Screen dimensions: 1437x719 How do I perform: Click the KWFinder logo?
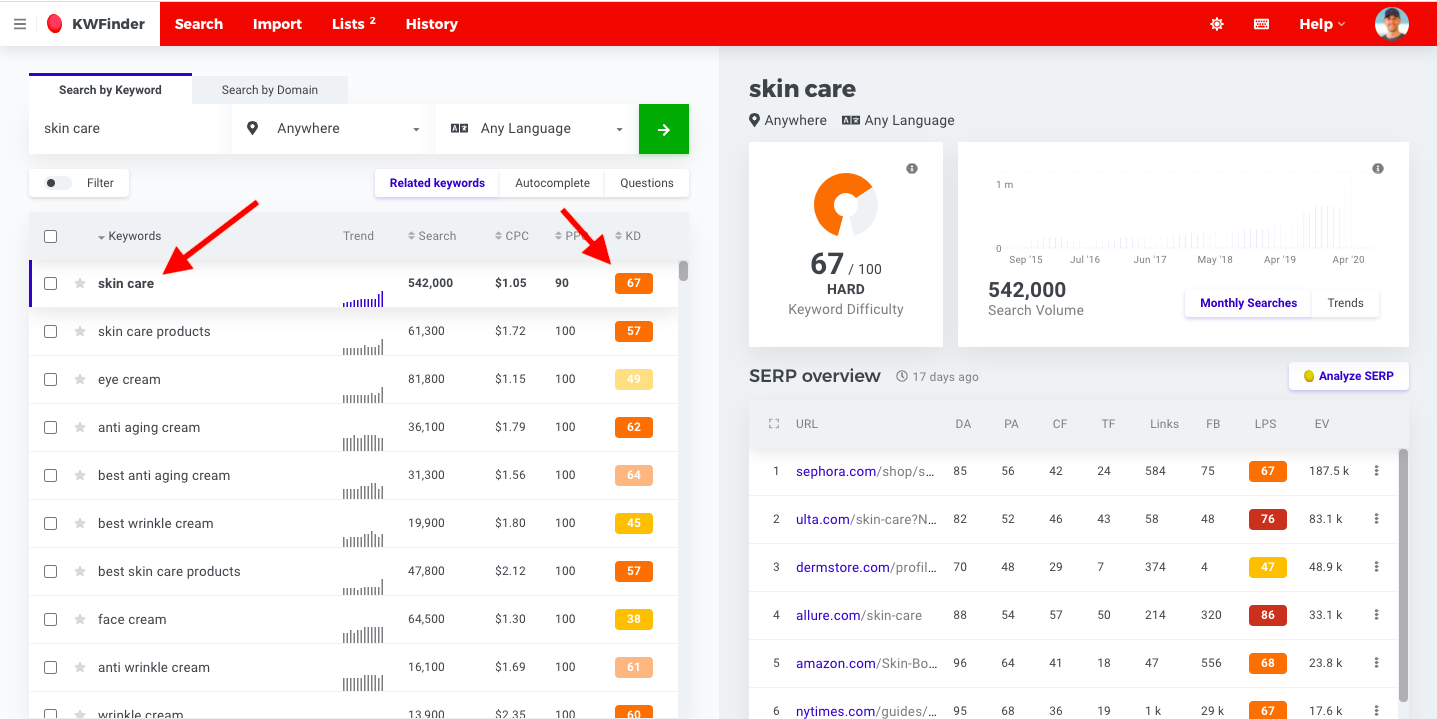96,24
